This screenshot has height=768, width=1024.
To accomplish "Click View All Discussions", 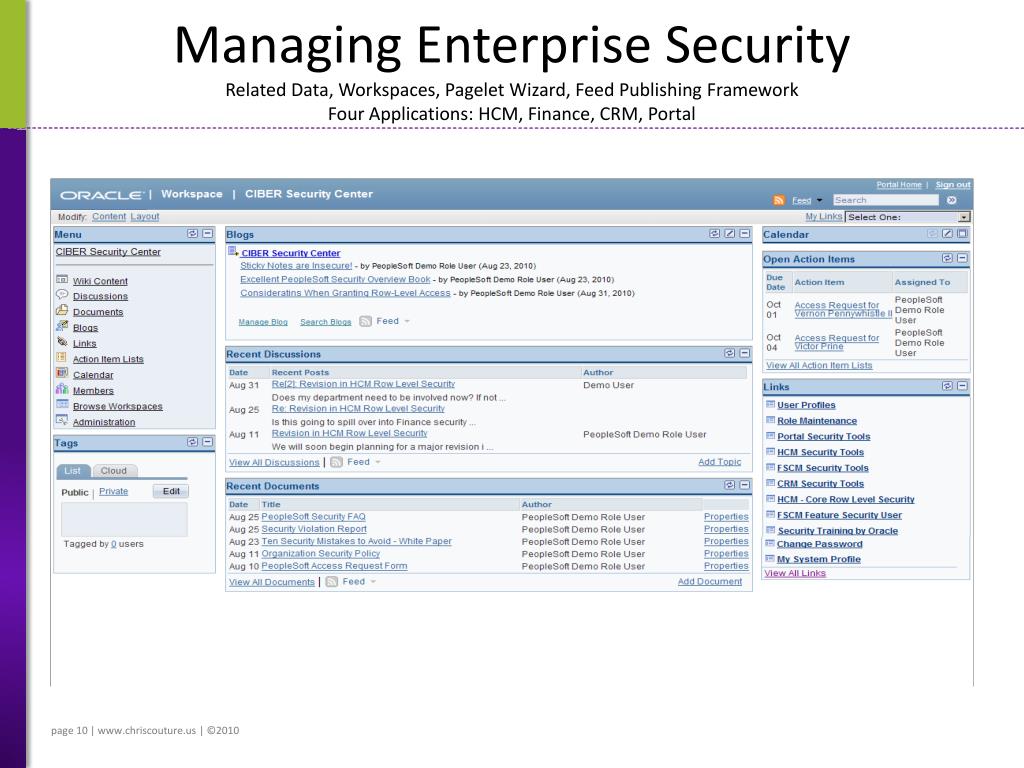I will (274, 462).
